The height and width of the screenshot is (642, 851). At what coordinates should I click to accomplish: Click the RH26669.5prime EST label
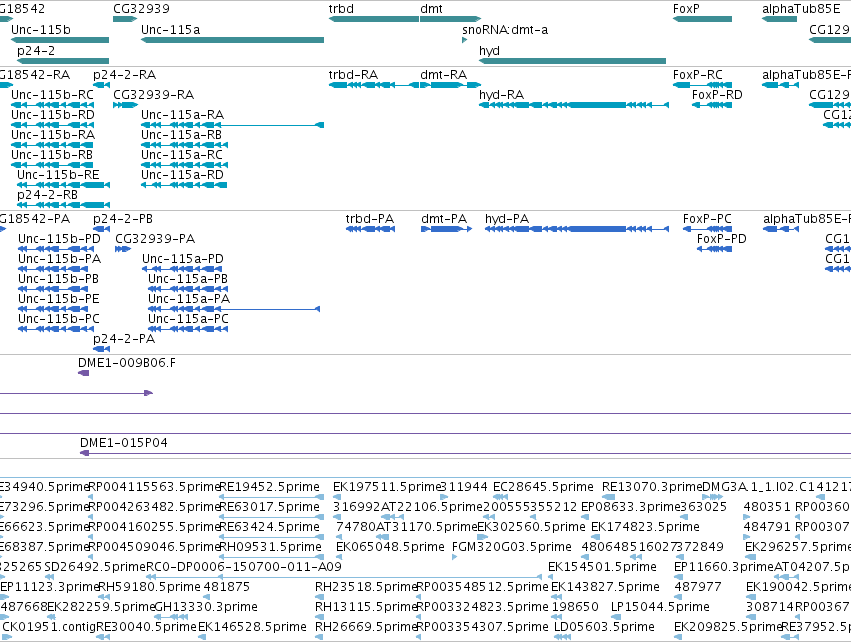(x=366, y=627)
